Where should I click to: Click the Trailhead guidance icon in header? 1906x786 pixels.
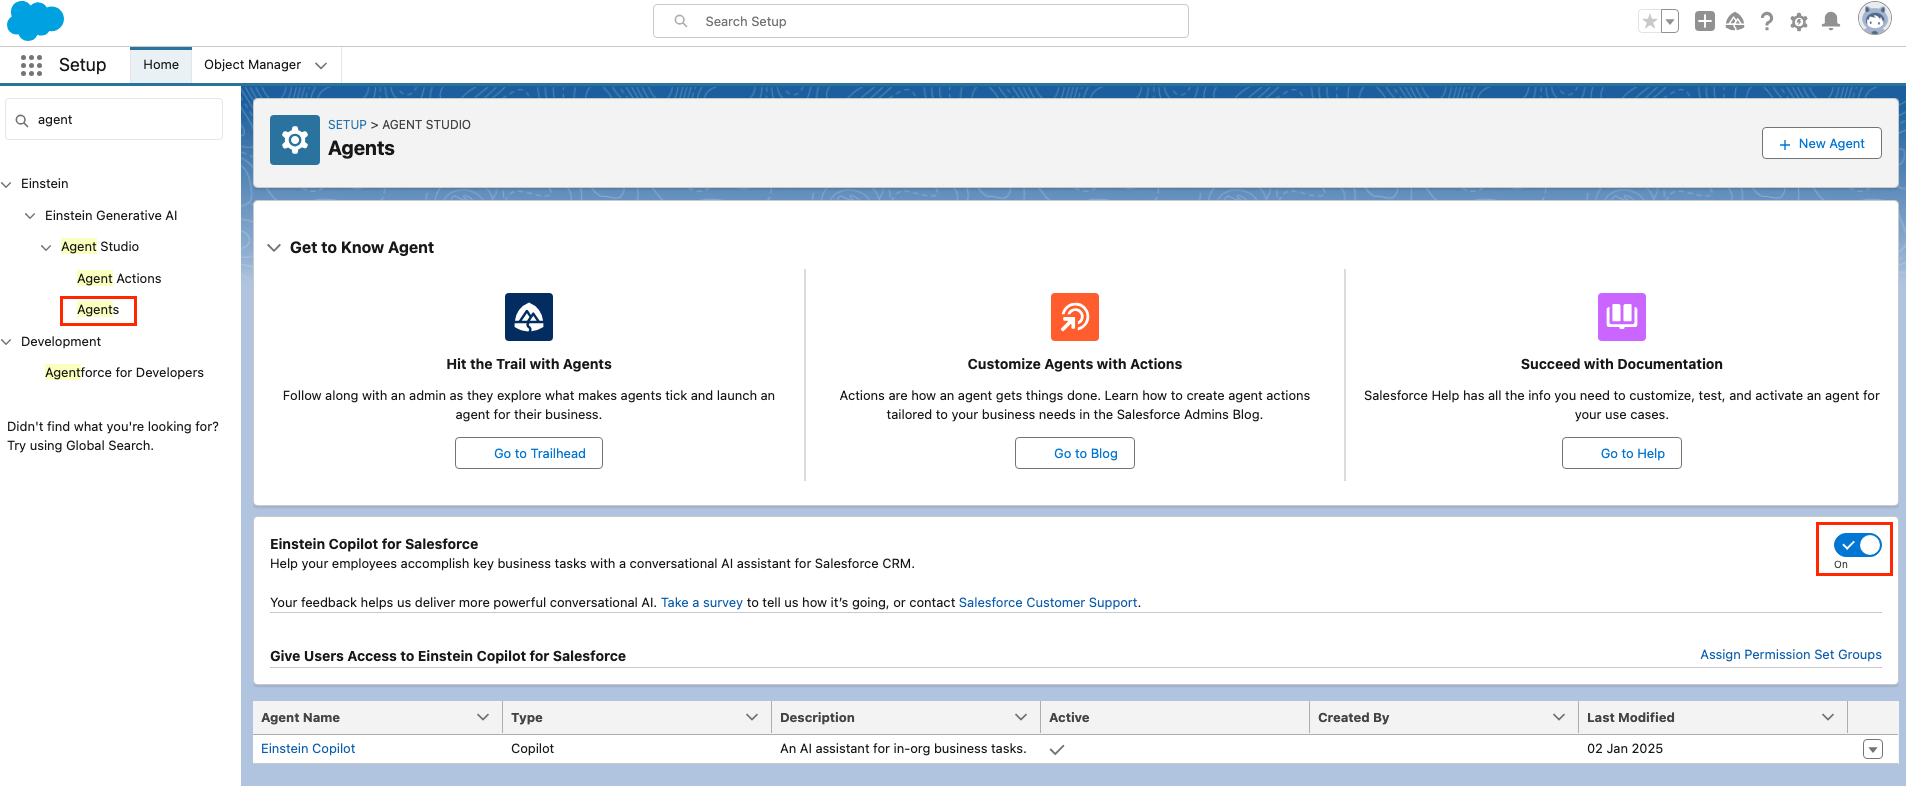[x=1735, y=21]
